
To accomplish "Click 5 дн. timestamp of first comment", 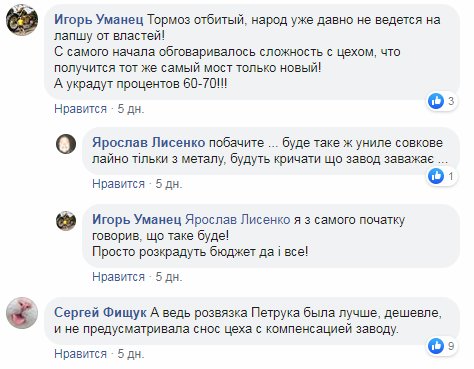I will tap(131, 109).
